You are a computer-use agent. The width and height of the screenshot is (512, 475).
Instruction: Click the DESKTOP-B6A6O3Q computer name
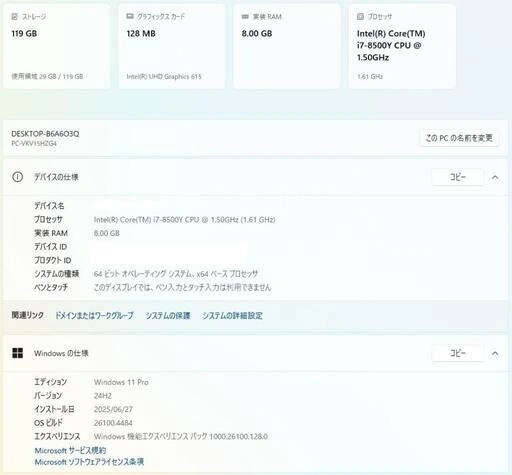click(x=45, y=134)
